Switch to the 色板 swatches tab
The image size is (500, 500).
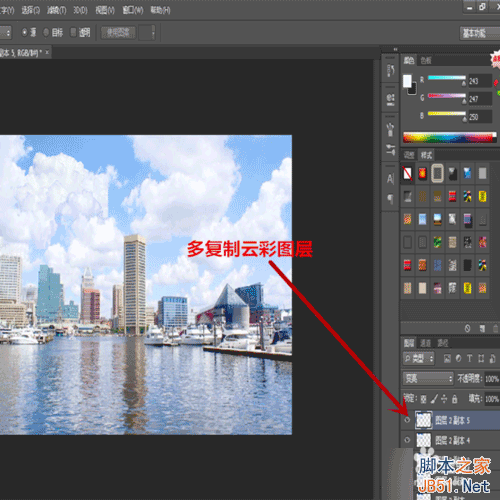(426, 60)
